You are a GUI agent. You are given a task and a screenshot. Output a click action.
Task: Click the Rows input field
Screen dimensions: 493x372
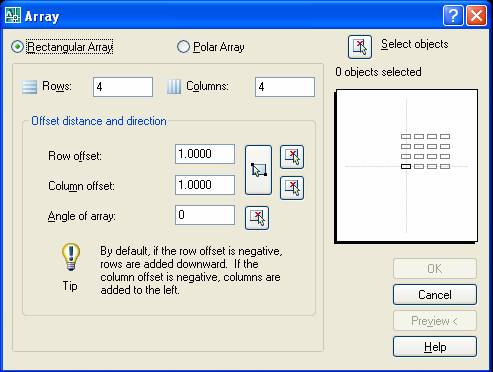click(123, 87)
